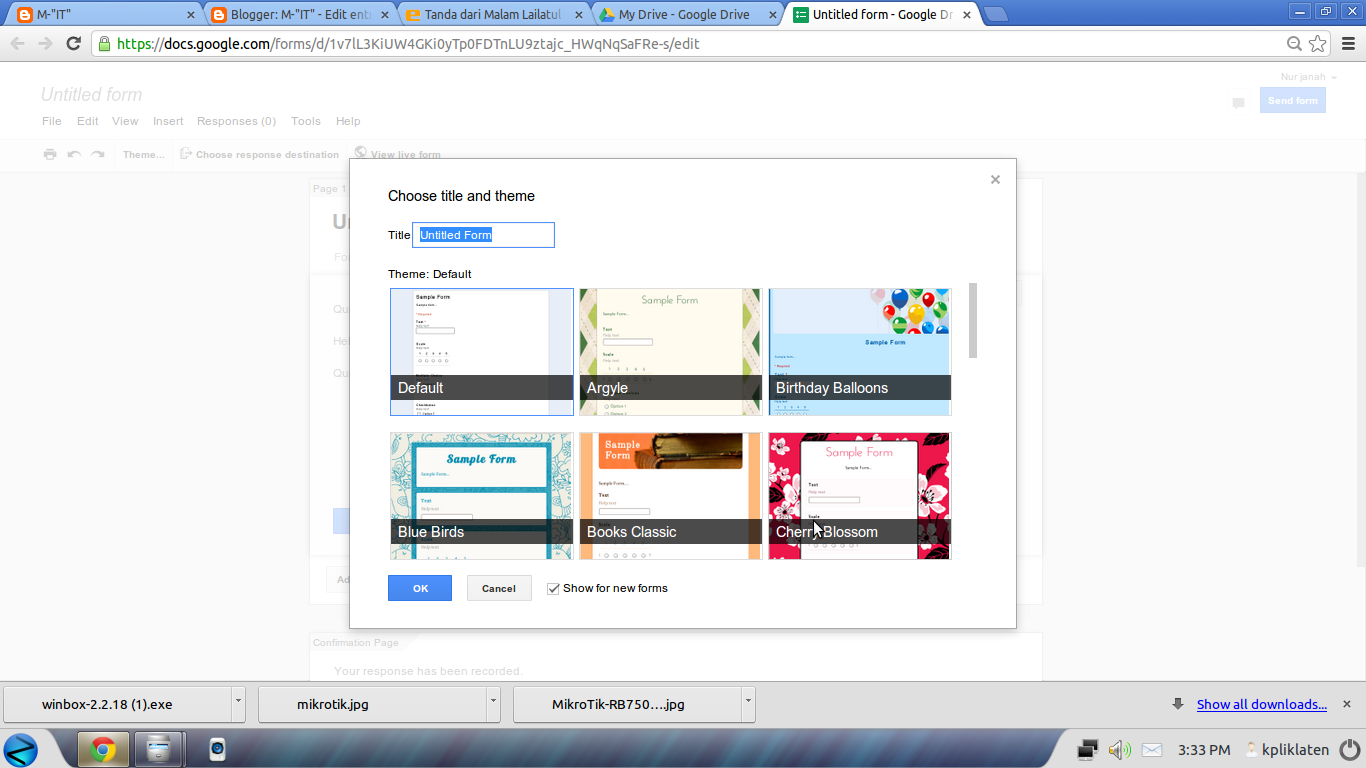Click the print icon in toolbar
Image resolution: width=1366 pixels, height=768 pixels.
point(50,154)
